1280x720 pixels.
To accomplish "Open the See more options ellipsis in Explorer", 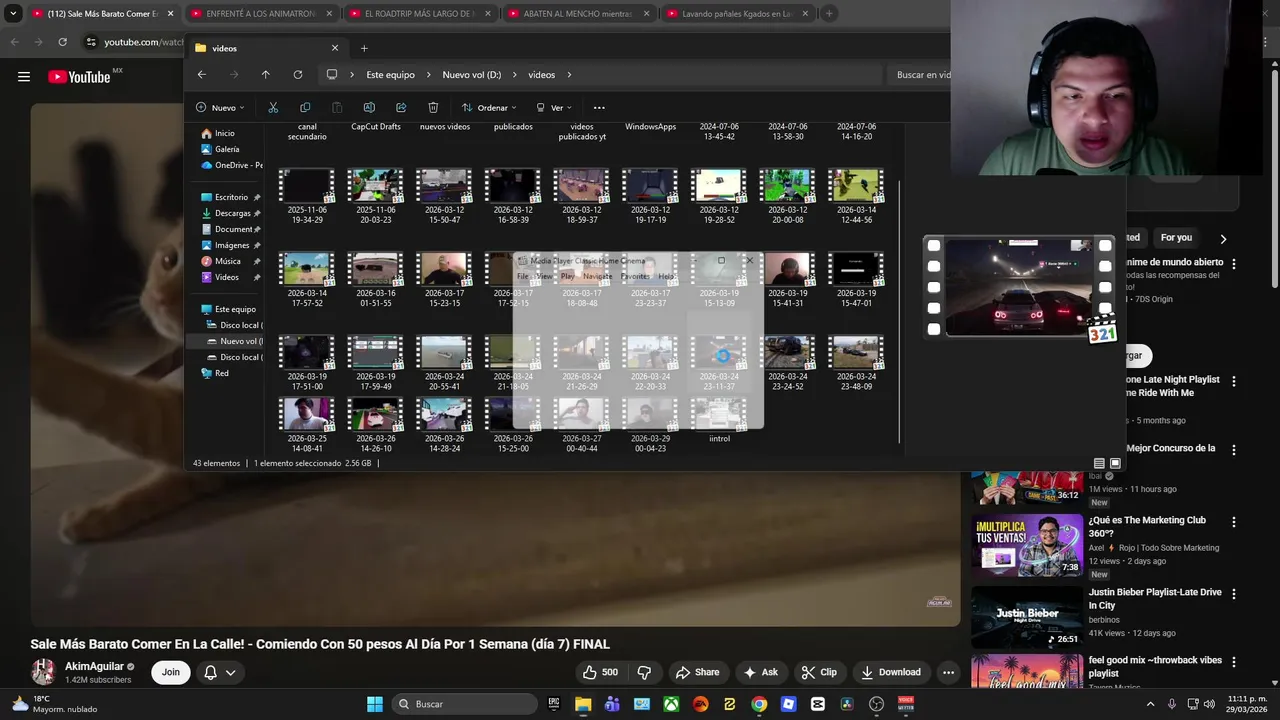I will 599,108.
